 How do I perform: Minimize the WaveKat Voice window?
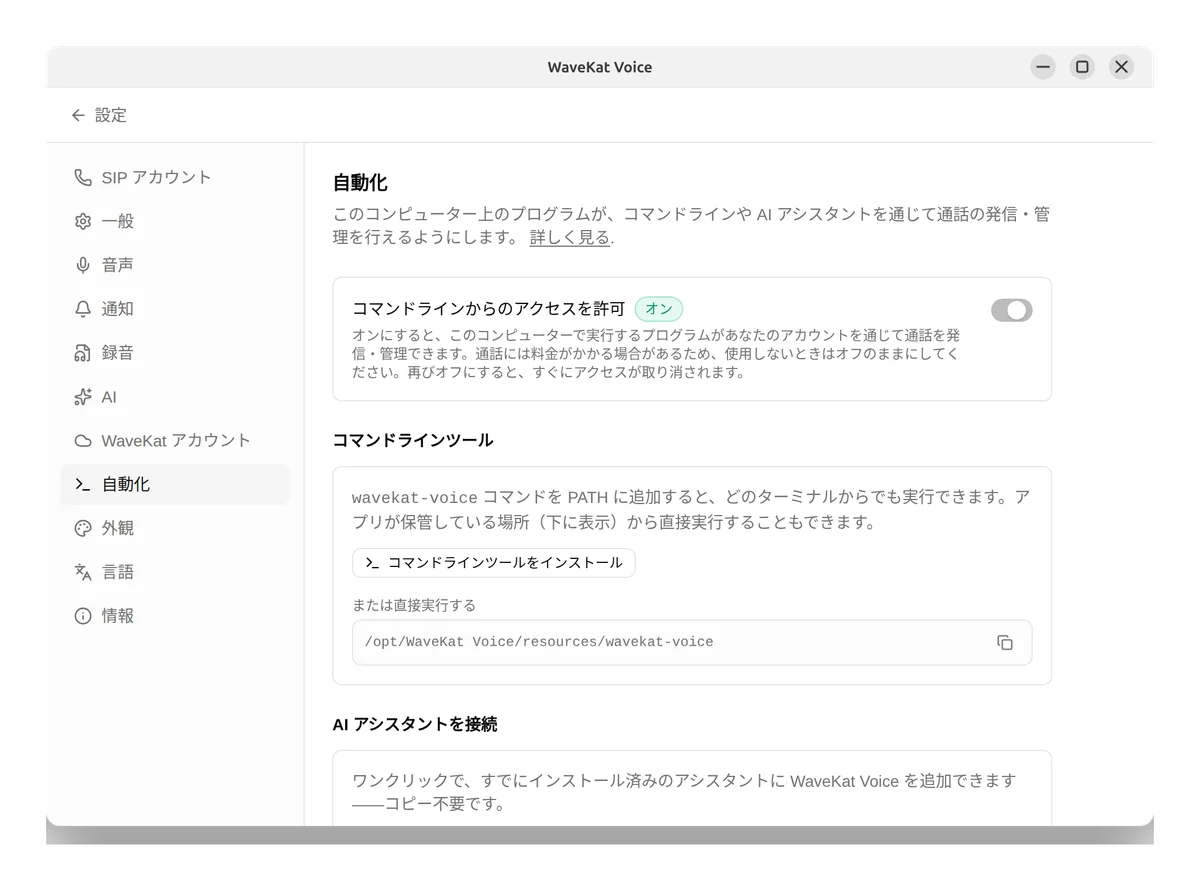pos(1043,67)
